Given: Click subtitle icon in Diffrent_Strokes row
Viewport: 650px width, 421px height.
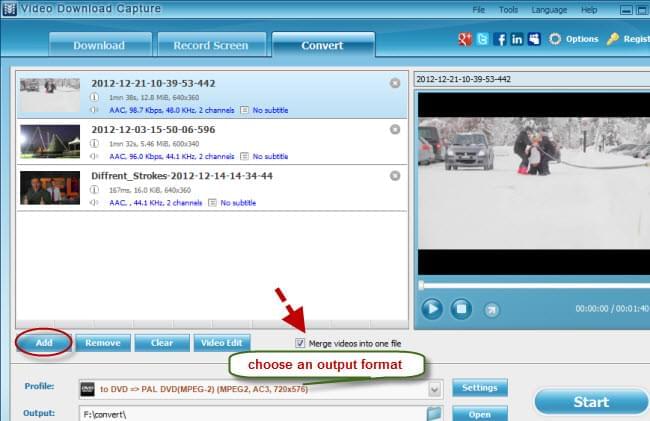Looking at the screenshot, I should click(x=212, y=203).
